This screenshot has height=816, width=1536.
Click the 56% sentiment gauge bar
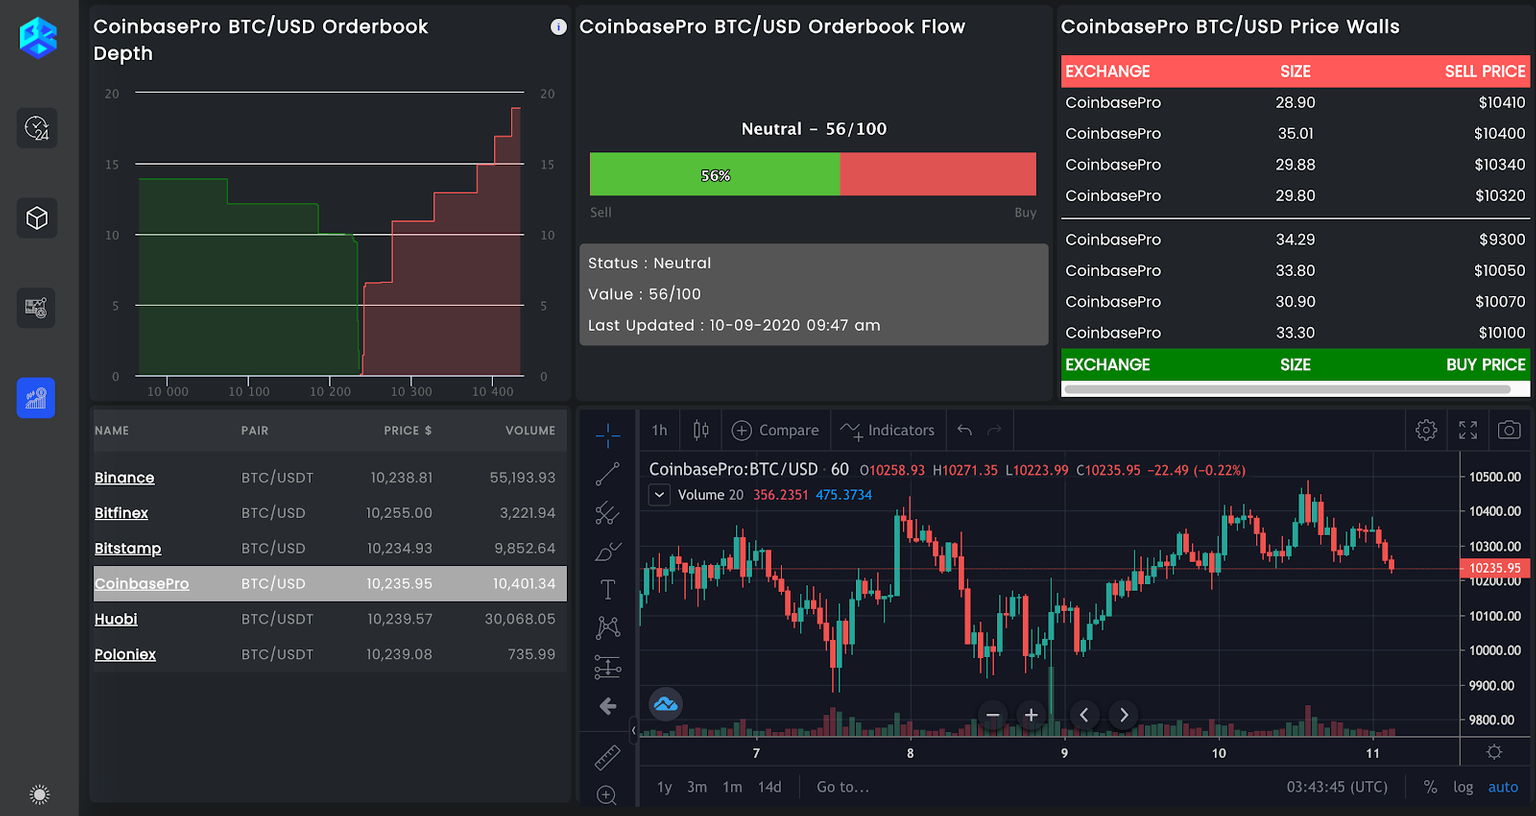pos(714,173)
